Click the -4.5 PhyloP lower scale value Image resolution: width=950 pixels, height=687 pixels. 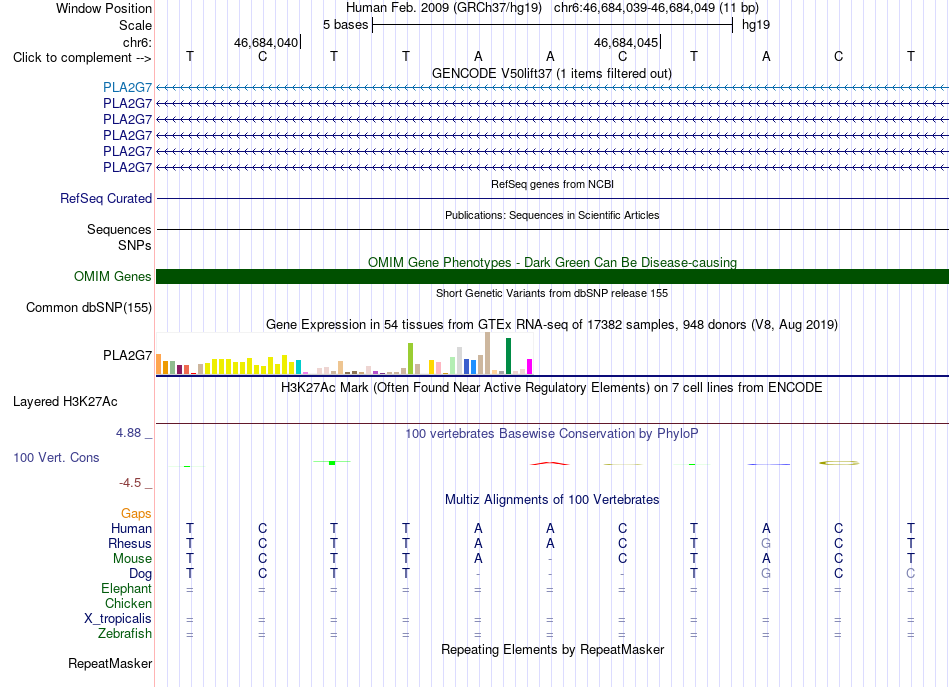coord(130,483)
